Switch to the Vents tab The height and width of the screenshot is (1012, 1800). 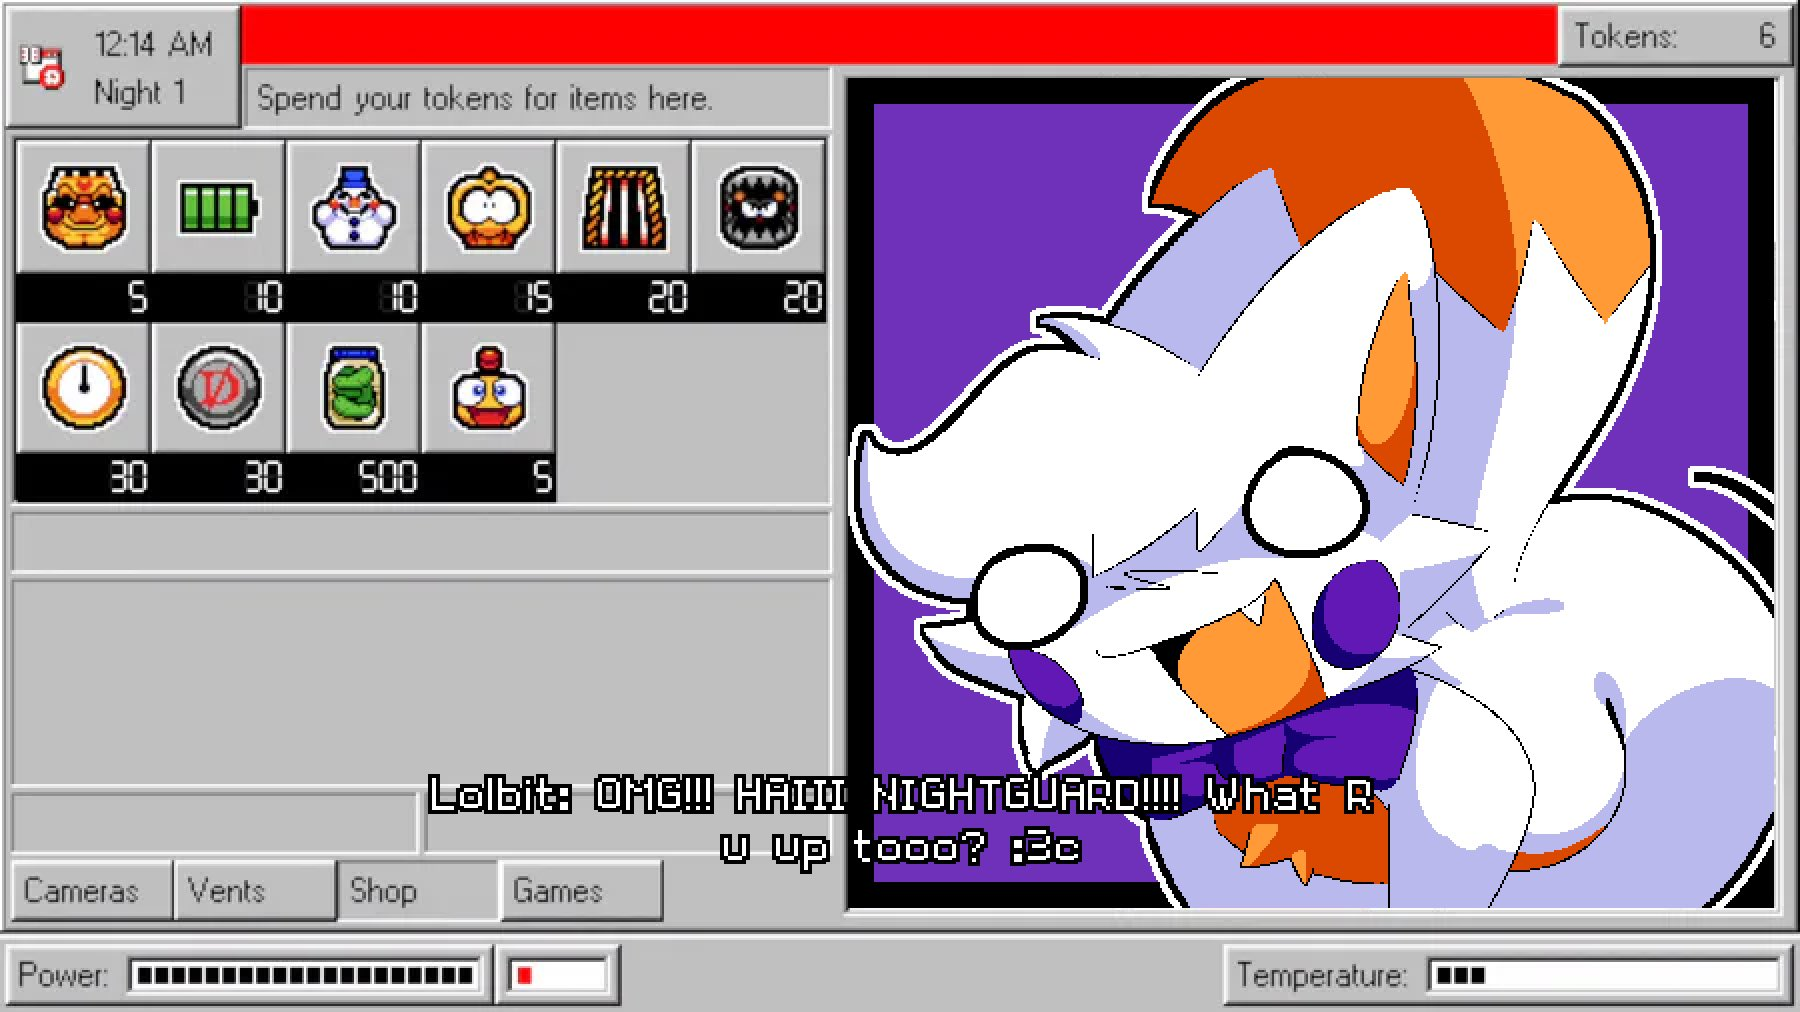[255, 890]
